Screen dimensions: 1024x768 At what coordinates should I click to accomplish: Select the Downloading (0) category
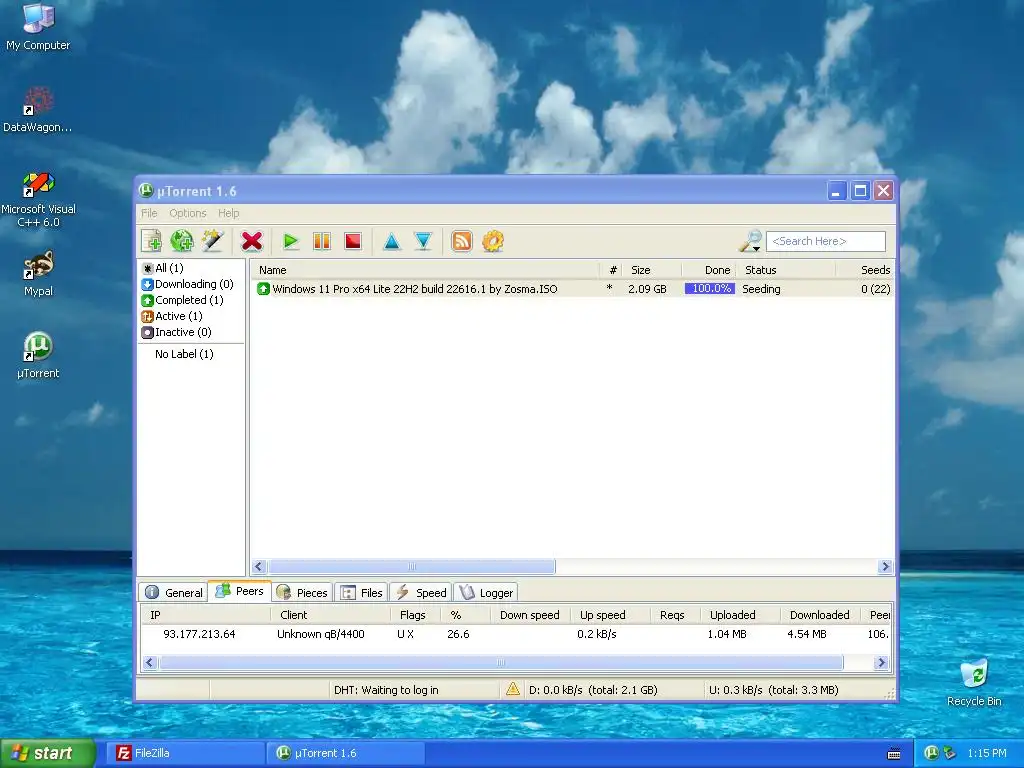(x=187, y=284)
